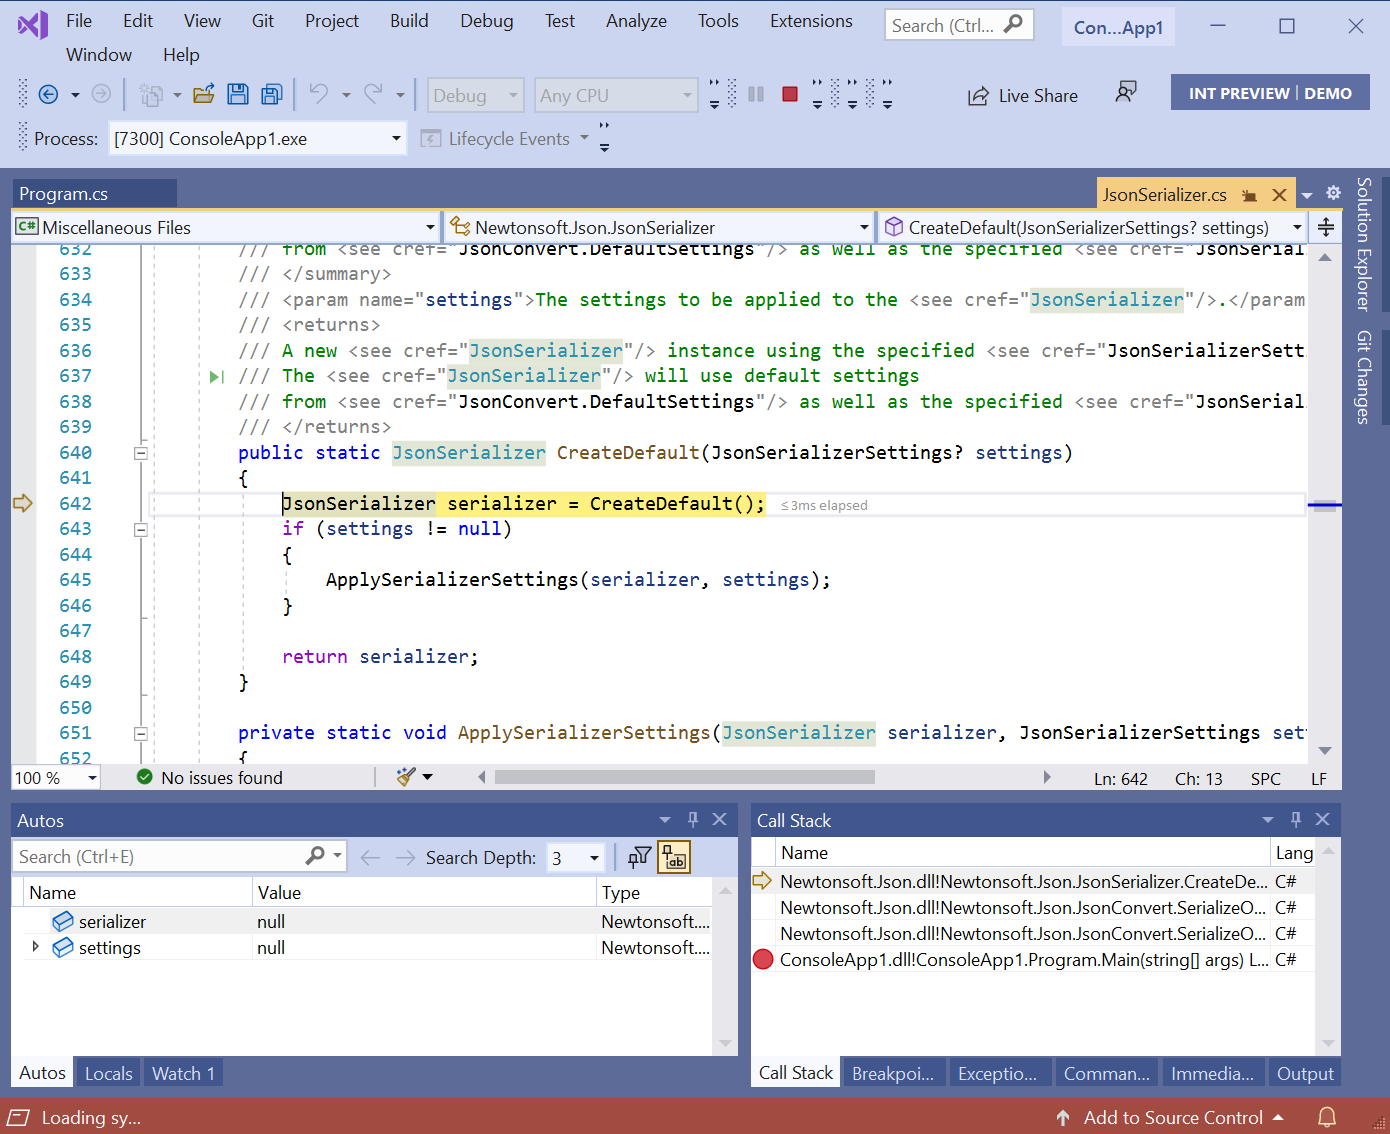Switch to the Output tab
The image size is (1390, 1134).
coord(1305,1073)
